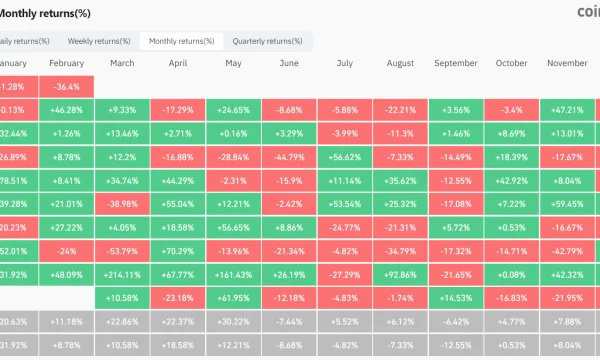Select the +55.04% April cell

[178, 204]
